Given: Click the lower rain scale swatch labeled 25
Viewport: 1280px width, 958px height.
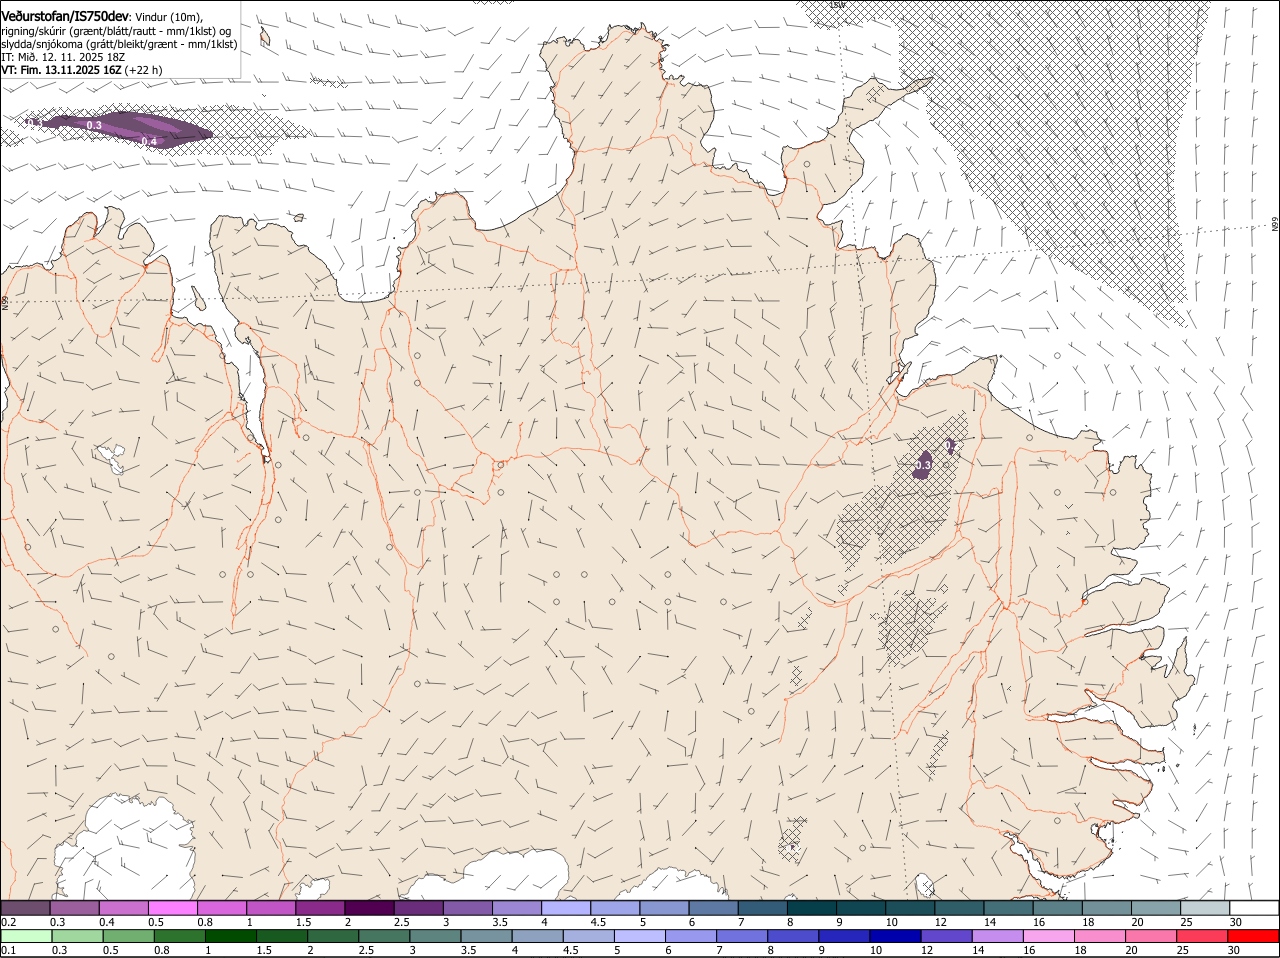Looking at the screenshot, I should 1201,937.
